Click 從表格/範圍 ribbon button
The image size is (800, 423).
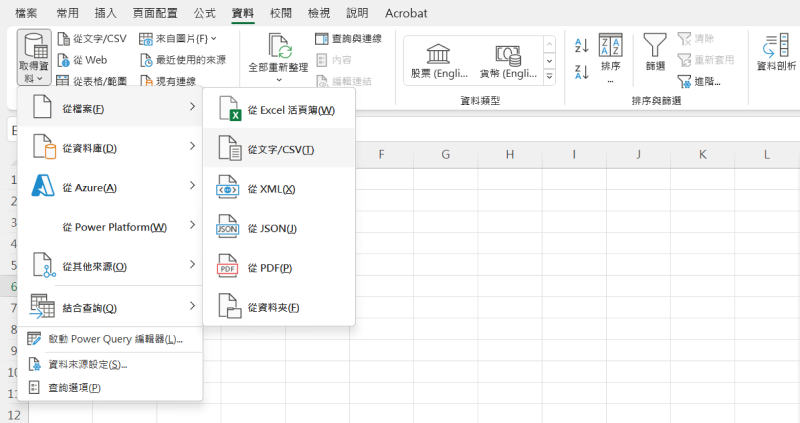(x=92, y=81)
